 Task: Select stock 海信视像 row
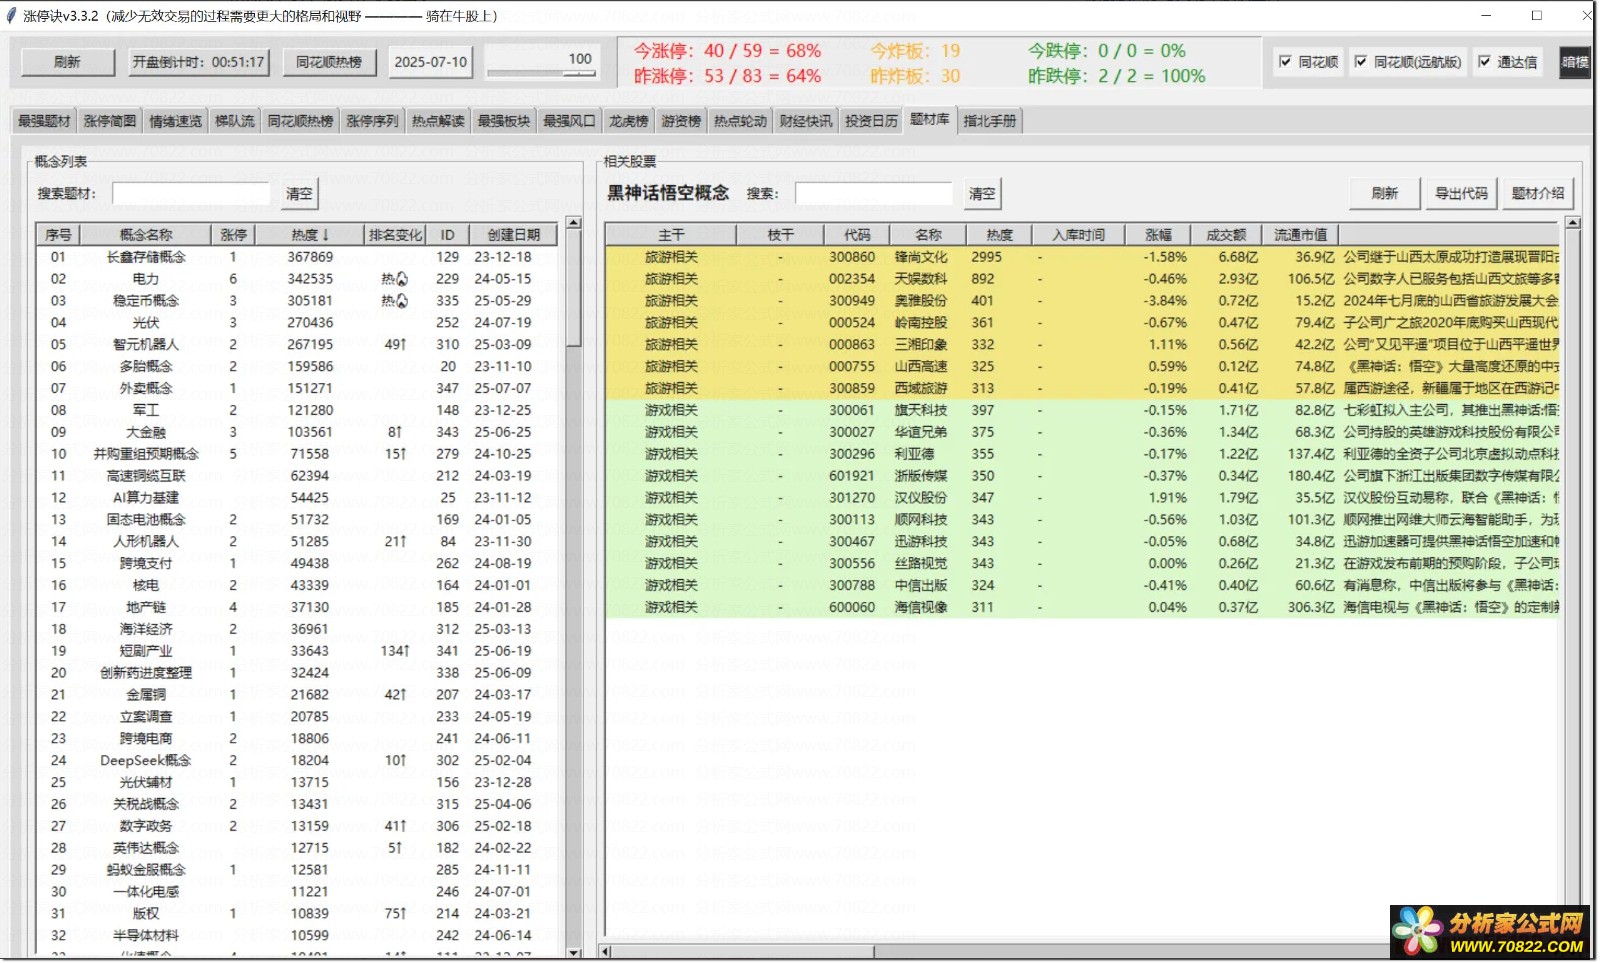click(1083, 607)
